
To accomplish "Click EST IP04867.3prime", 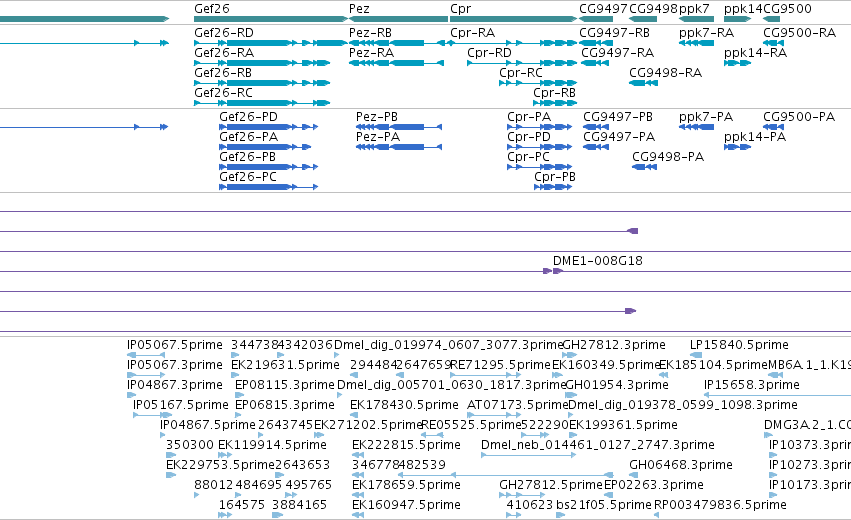I will click(x=174, y=385).
